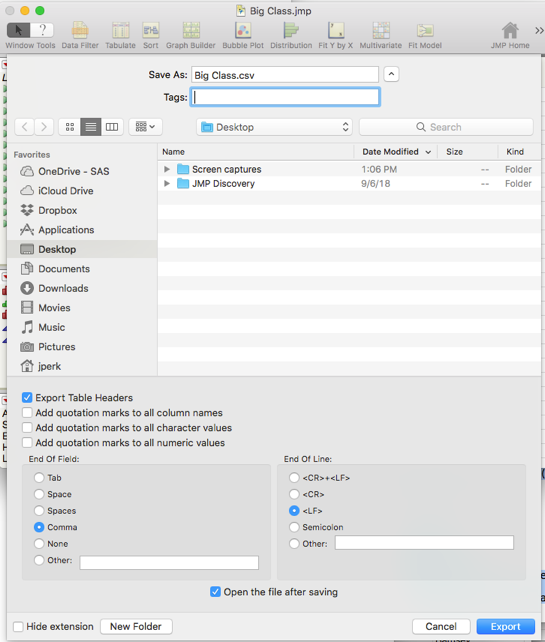545x642 pixels.
Task: Open Downloads in sidebar
Action: click(82, 288)
